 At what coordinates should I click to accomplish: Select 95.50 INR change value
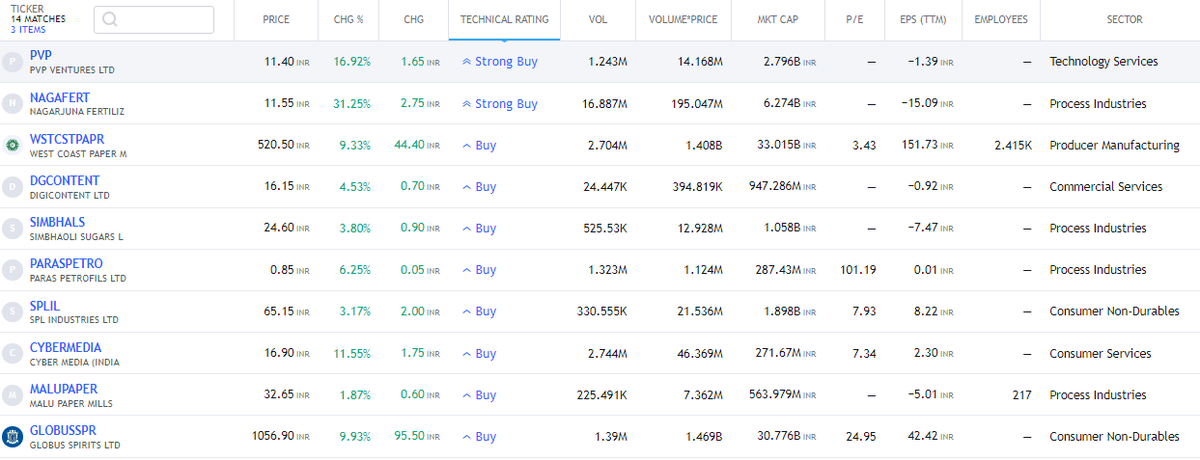coord(418,437)
